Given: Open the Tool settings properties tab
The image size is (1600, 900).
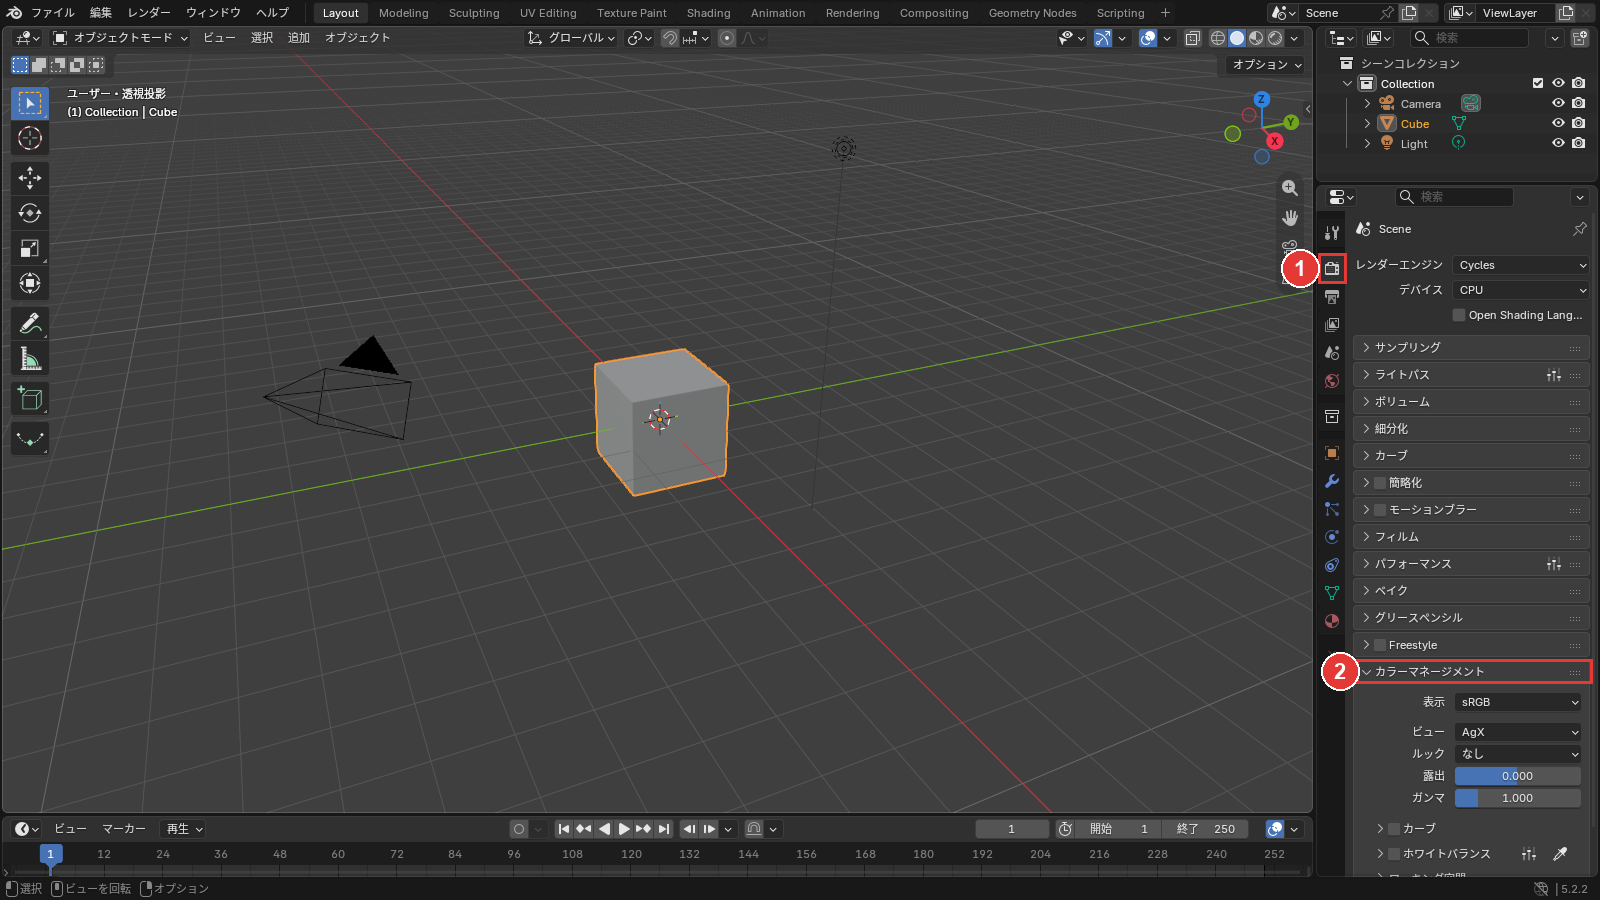Looking at the screenshot, I should (1332, 233).
